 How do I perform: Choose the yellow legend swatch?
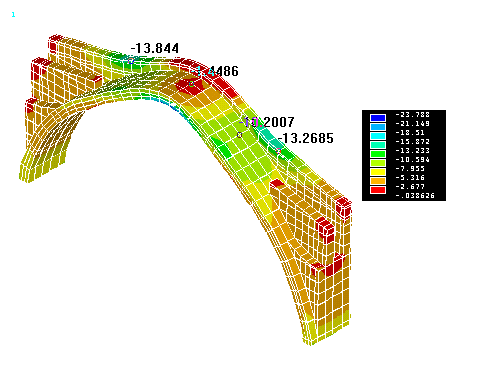point(378,172)
